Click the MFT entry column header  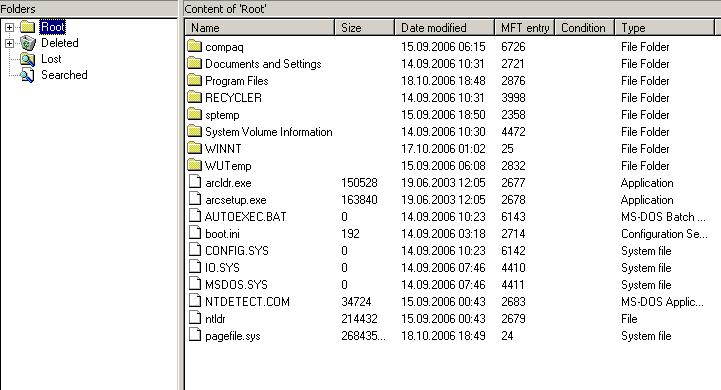point(525,28)
